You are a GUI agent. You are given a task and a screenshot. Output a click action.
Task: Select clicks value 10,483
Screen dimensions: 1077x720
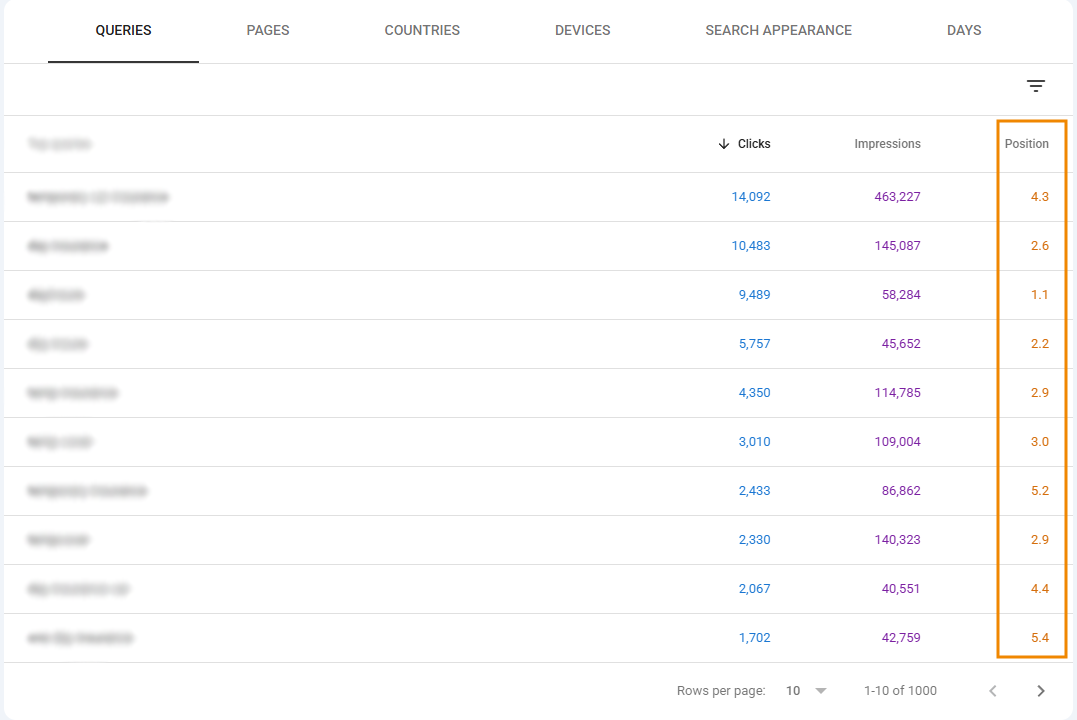[751, 245]
